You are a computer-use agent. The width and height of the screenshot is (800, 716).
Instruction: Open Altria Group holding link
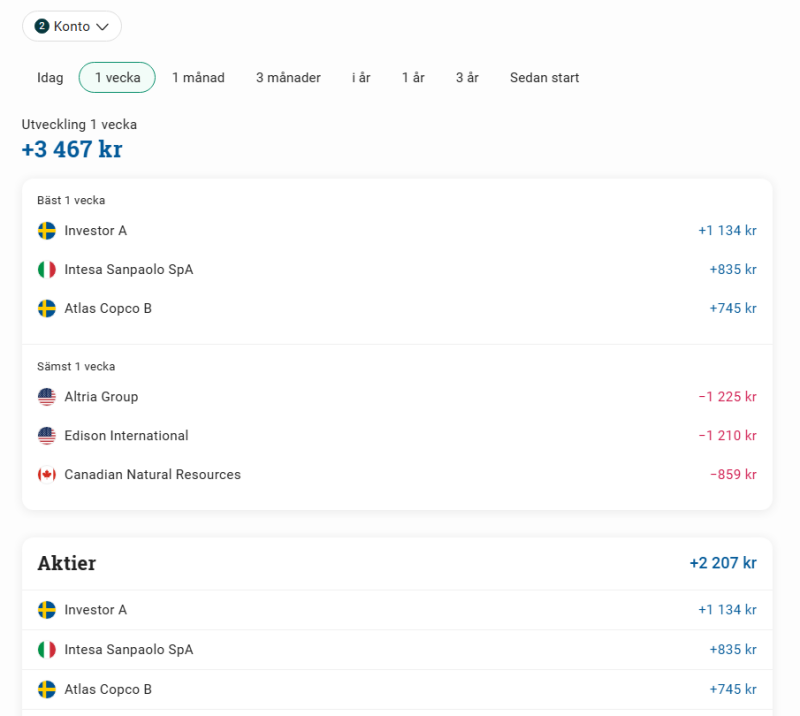pyautogui.click(x=101, y=397)
